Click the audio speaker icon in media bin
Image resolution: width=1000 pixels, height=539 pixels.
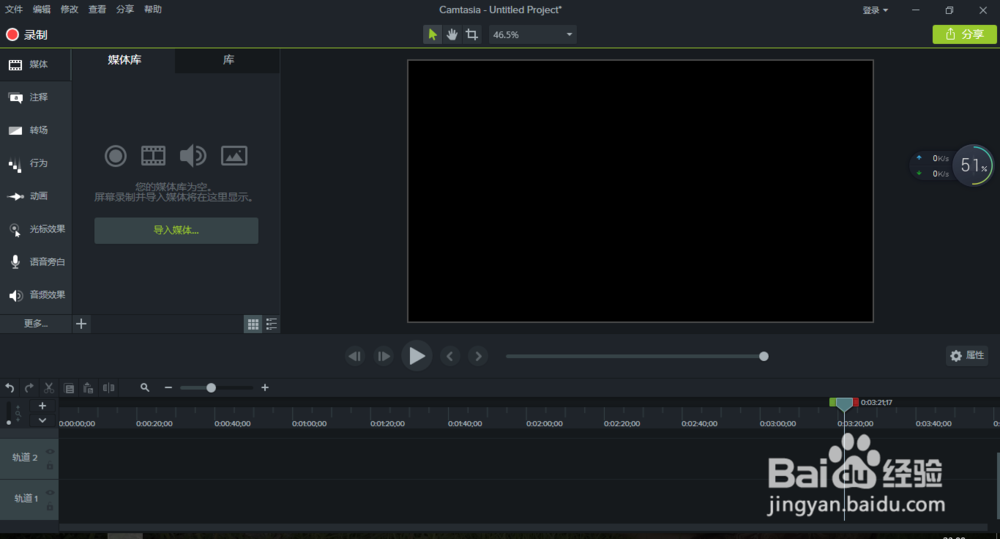pos(193,156)
